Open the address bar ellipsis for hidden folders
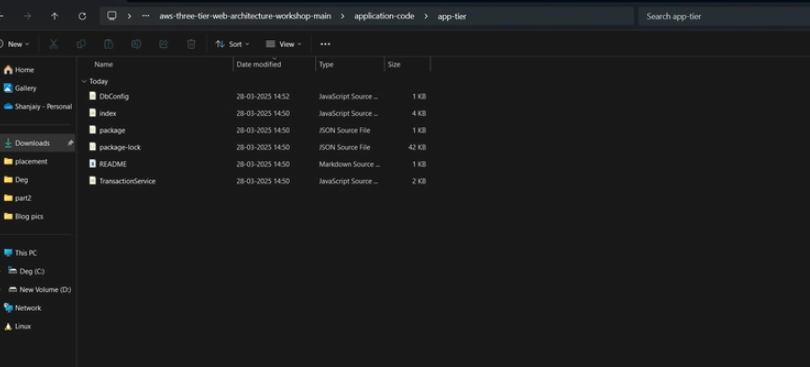810x367 pixels. [x=146, y=16]
